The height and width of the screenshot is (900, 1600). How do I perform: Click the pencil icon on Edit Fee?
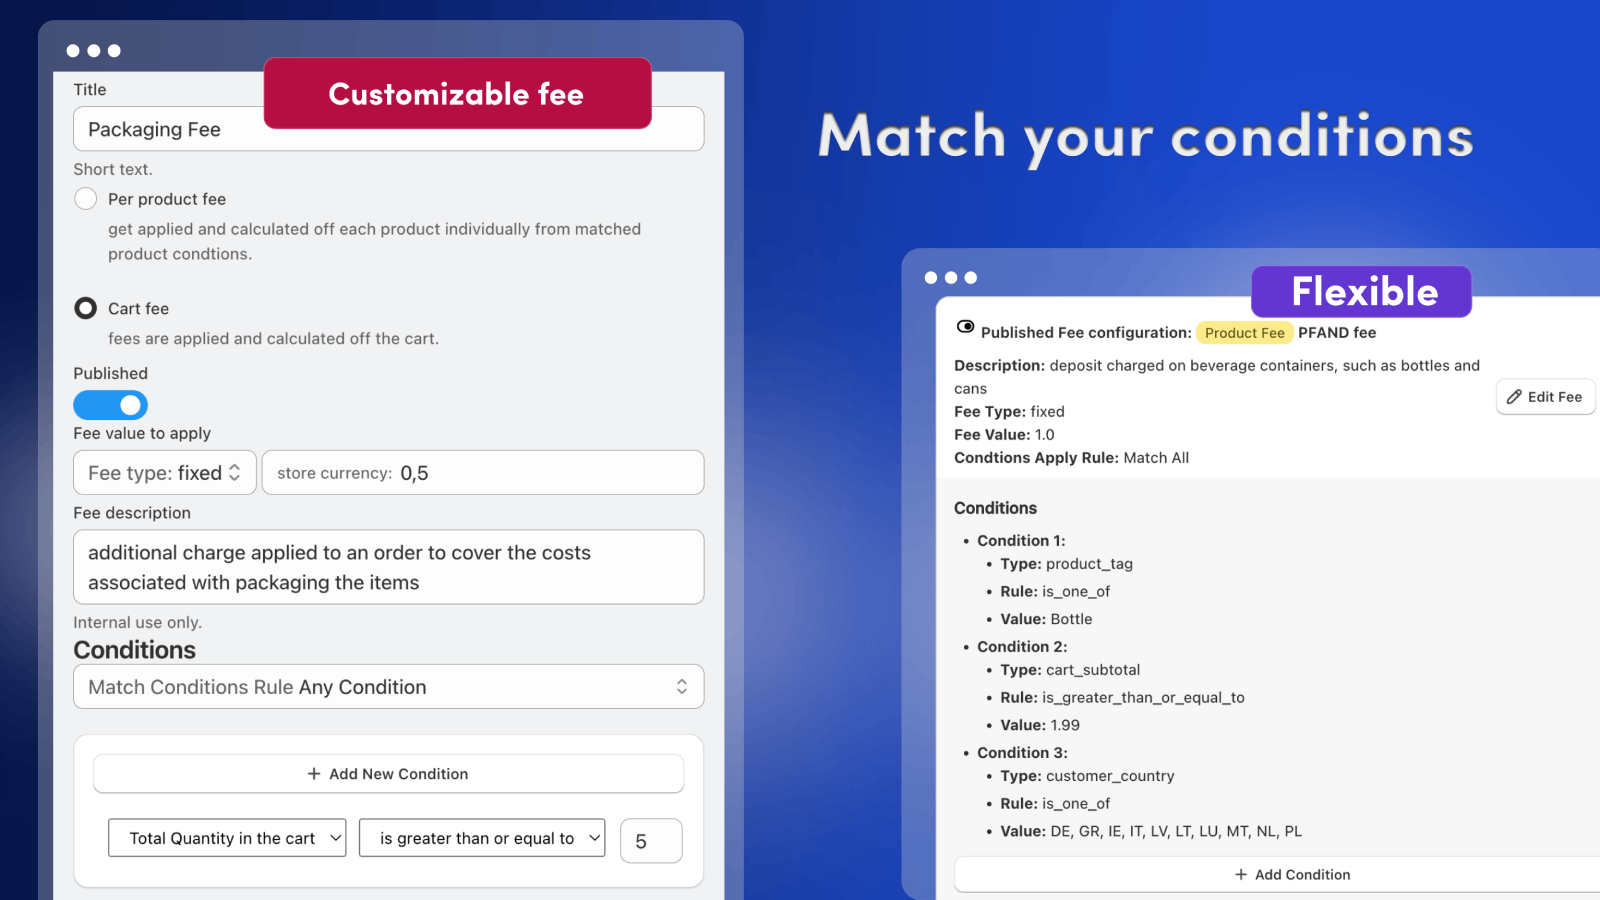[1515, 397]
